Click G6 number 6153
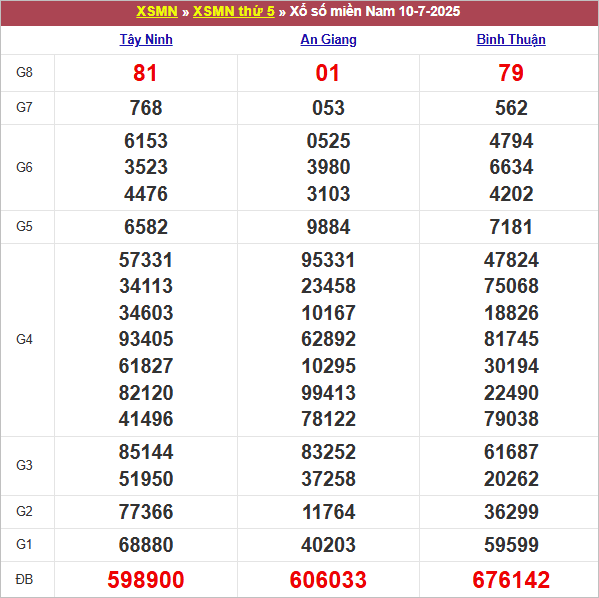Viewport: 599px width, 598px height. [x=146, y=141]
